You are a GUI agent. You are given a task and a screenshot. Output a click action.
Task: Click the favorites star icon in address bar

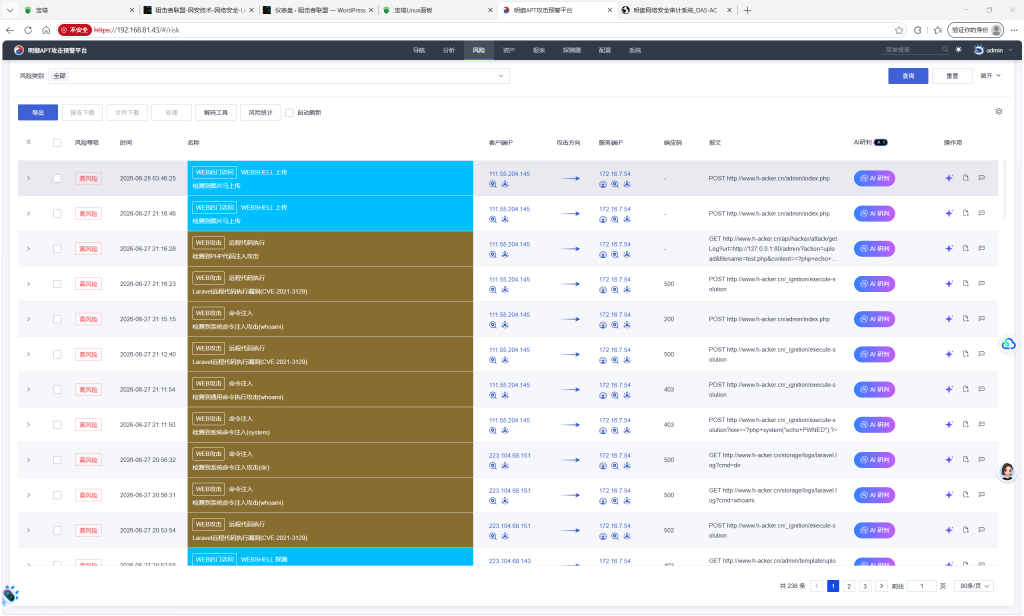tap(899, 30)
